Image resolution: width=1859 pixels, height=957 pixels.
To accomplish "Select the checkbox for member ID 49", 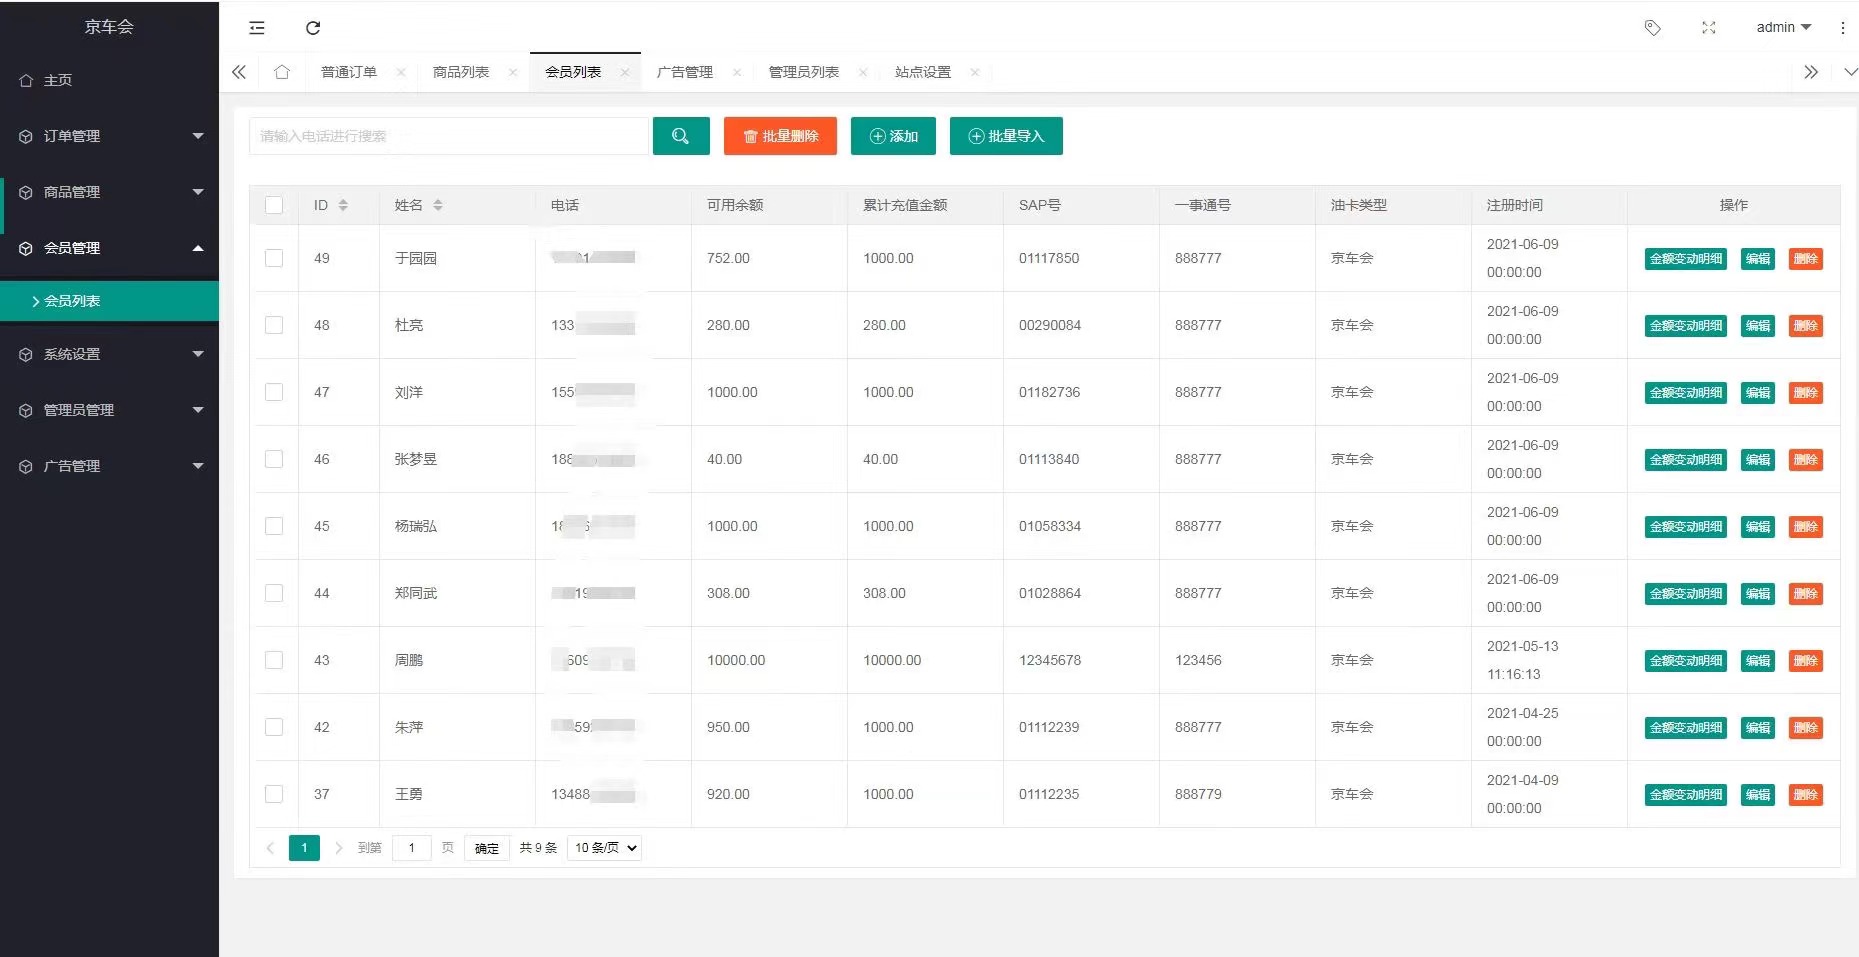I will pos(274,258).
